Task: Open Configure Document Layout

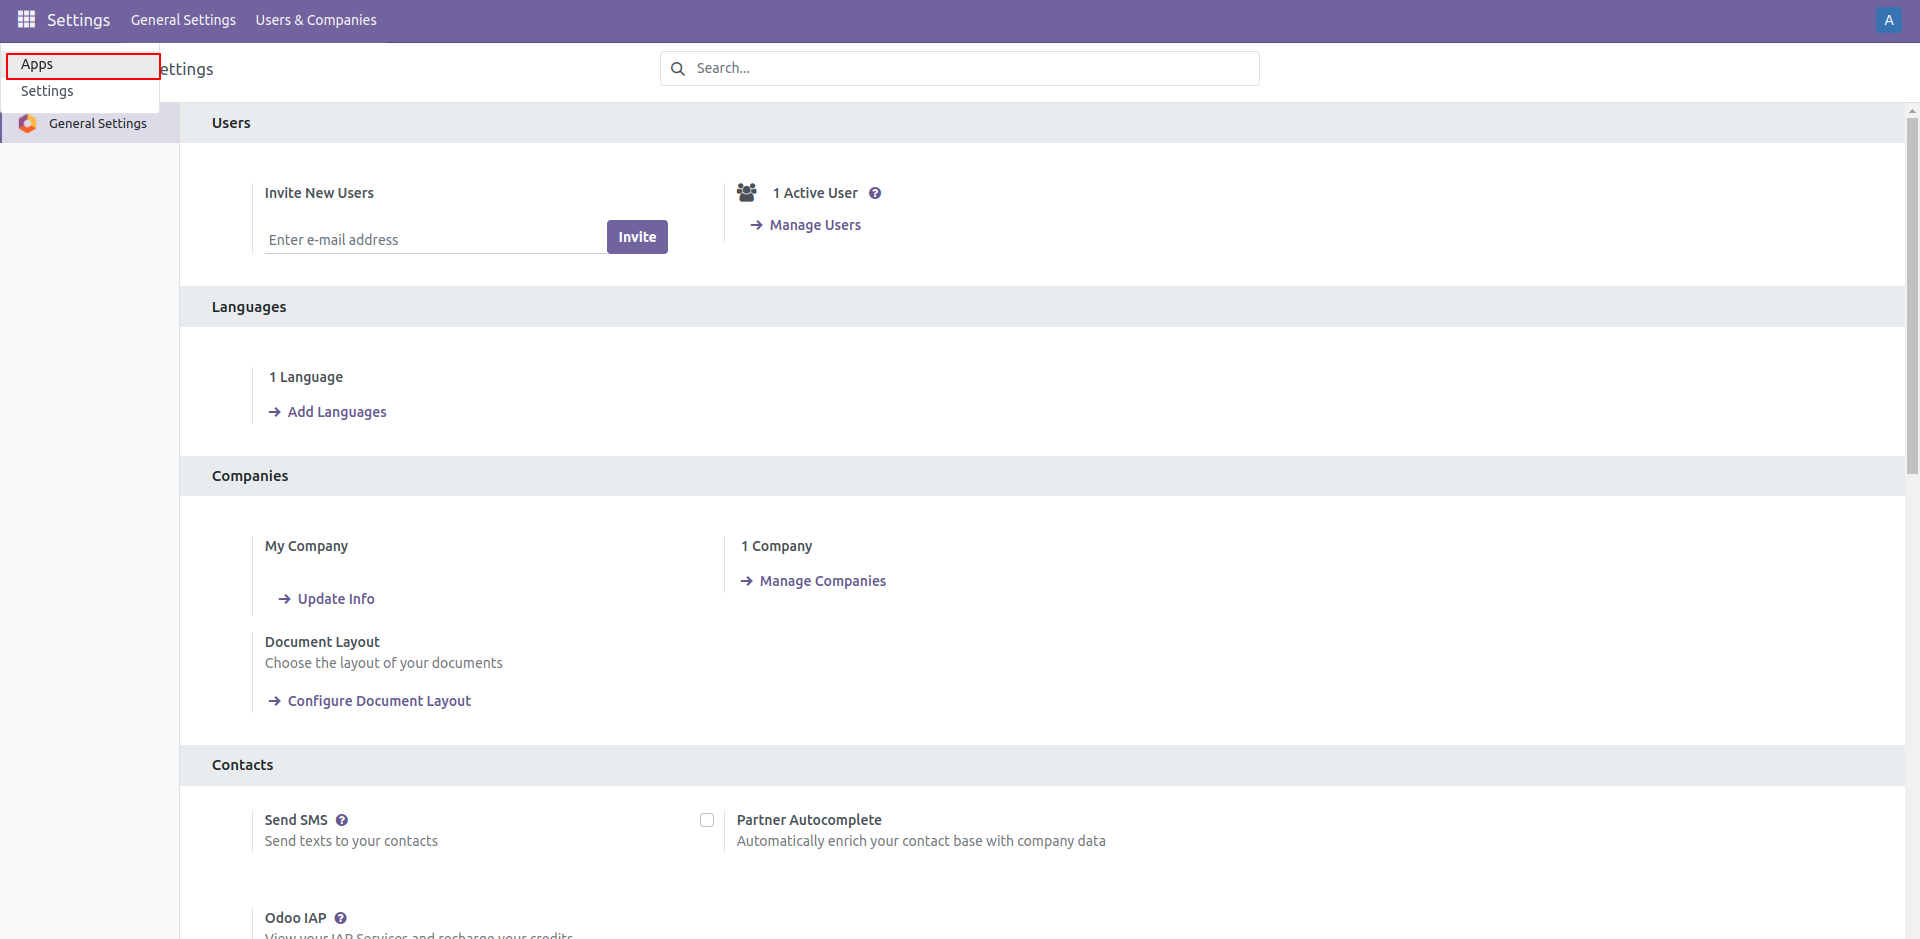Action: [x=378, y=700]
